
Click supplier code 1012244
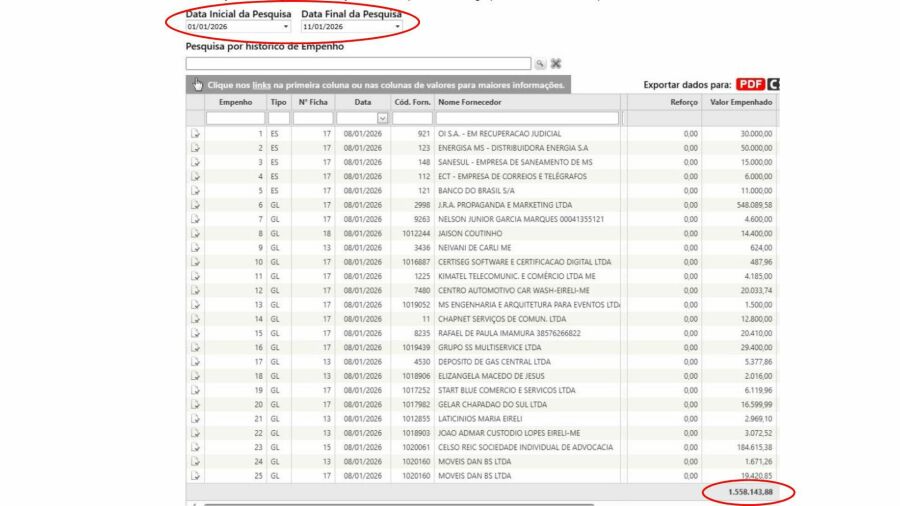[x=416, y=233]
